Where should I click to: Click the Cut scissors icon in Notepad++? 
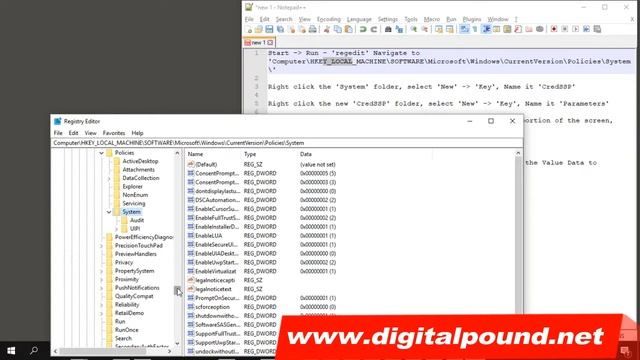(x=327, y=29)
